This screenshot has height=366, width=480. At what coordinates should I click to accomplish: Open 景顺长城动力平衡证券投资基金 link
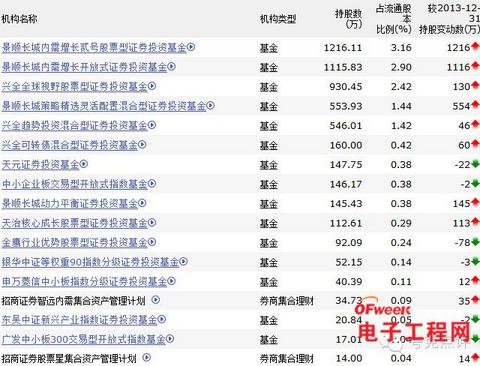[70, 203]
